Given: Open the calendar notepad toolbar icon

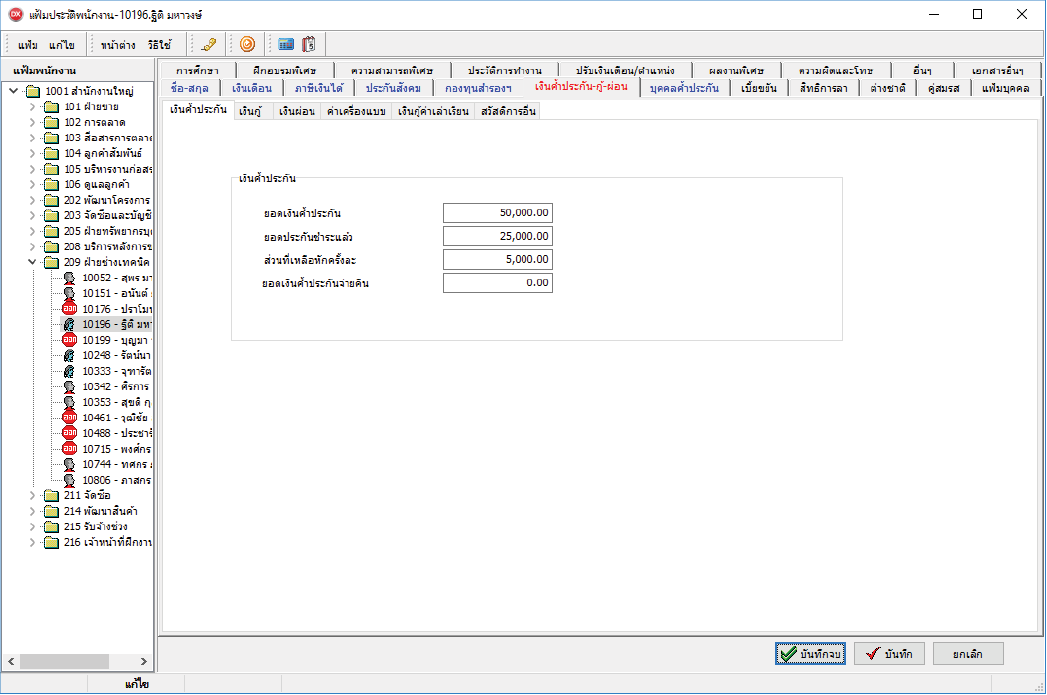Looking at the screenshot, I should (x=308, y=45).
